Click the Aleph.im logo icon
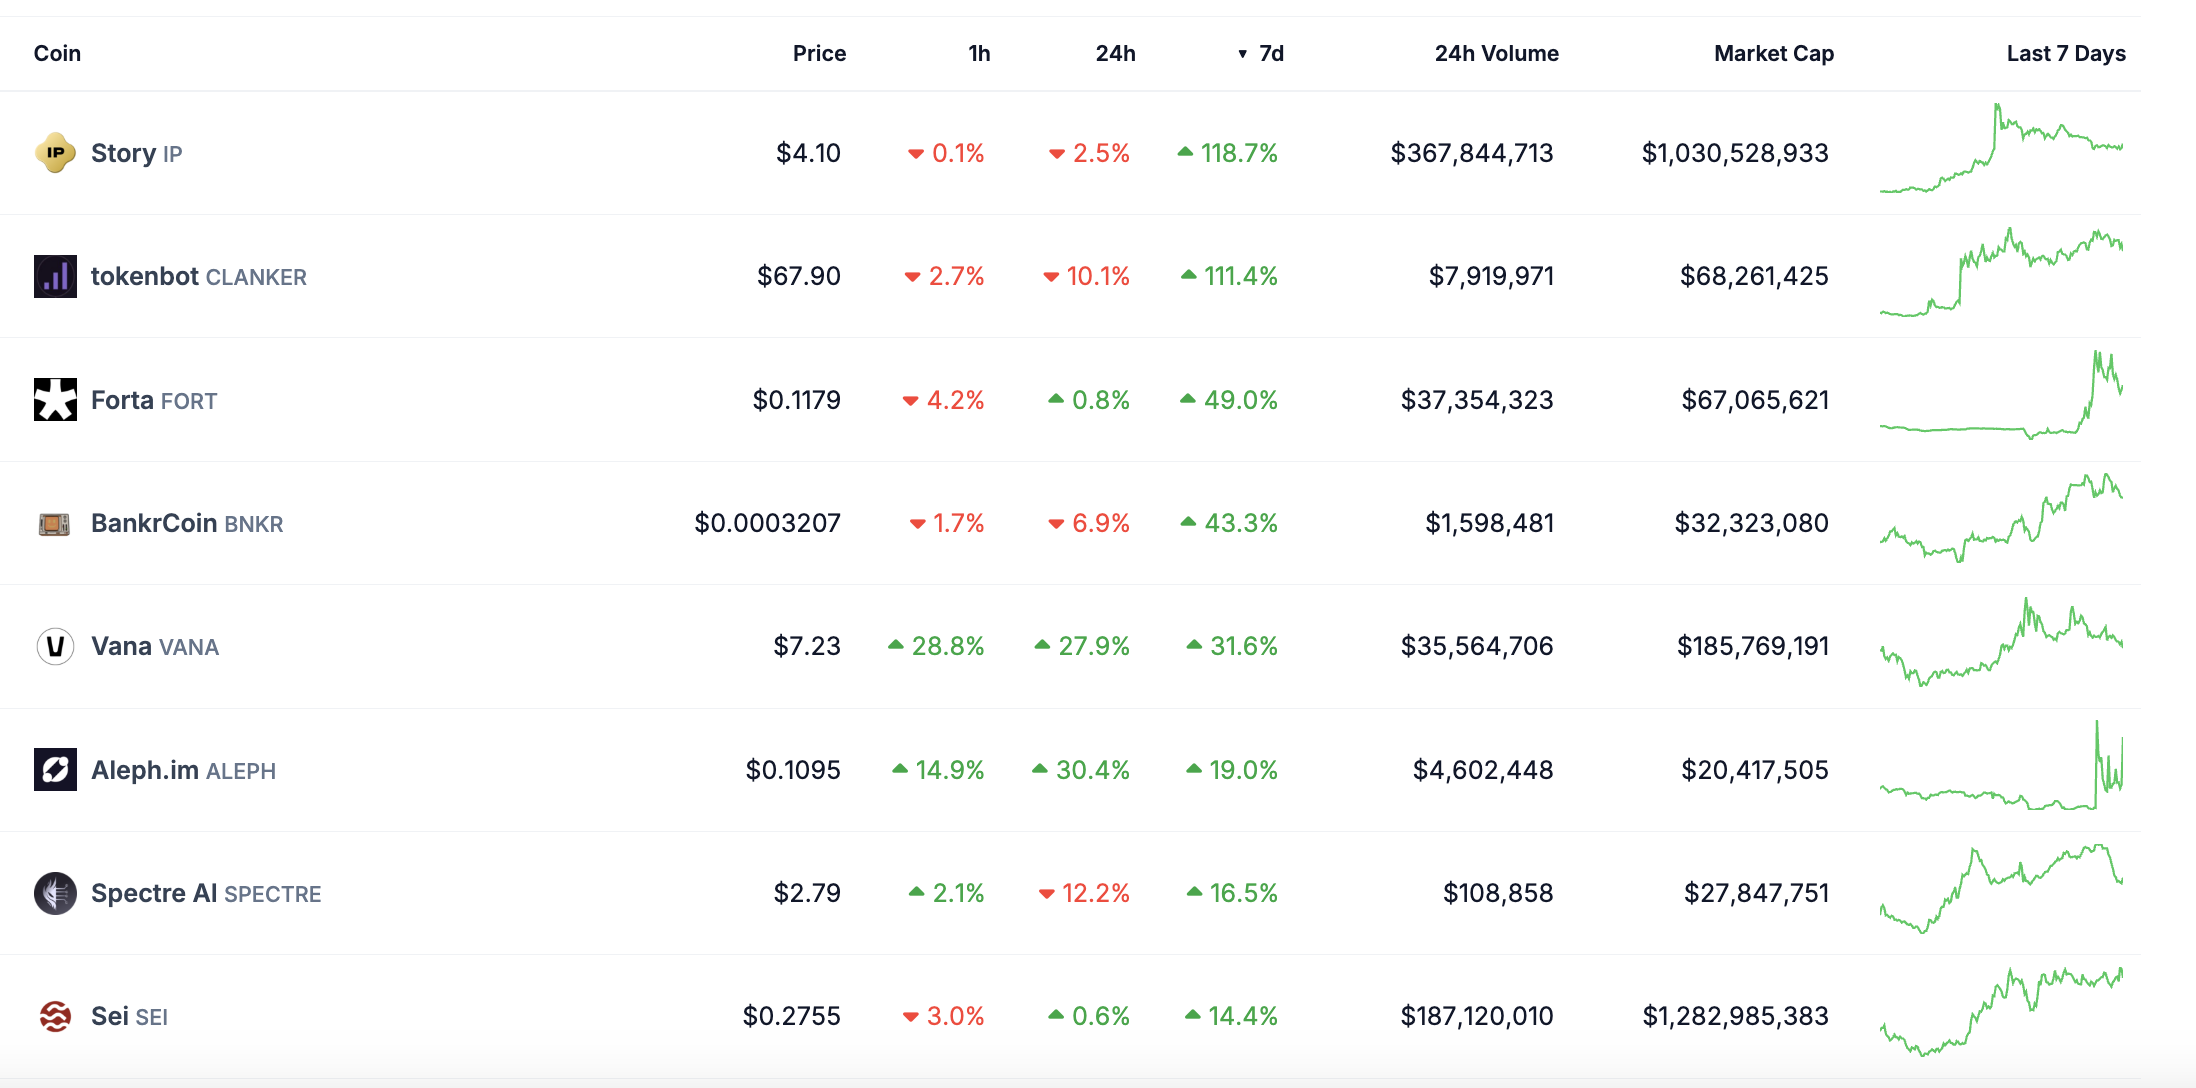Screen dimensions: 2196x1088 pyautogui.click(x=55, y=770)
